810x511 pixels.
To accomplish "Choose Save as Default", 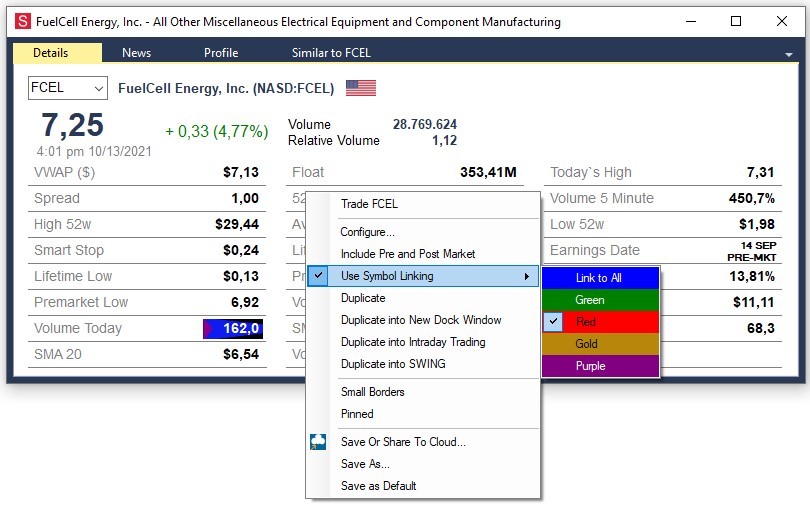I will 424,486.
